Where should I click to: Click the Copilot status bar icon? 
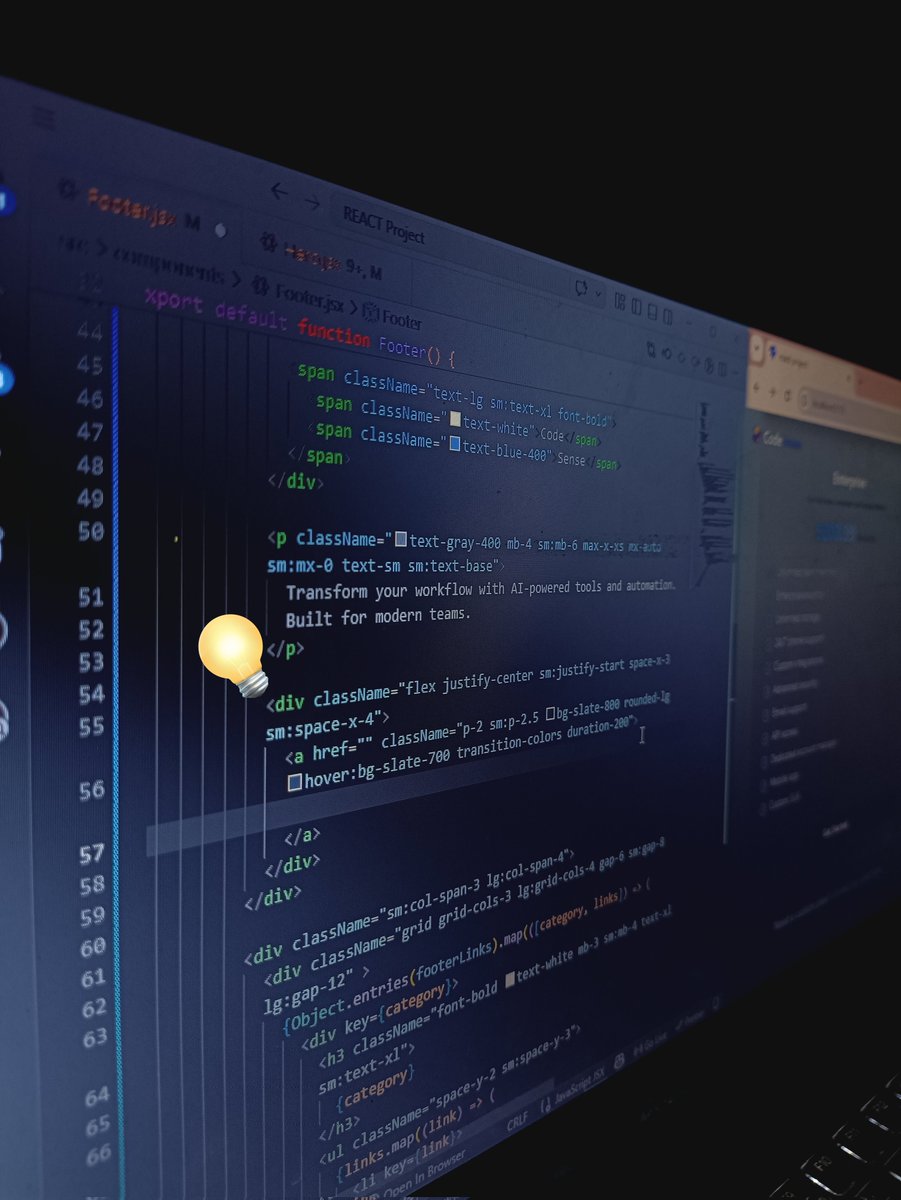(620, 1060)
